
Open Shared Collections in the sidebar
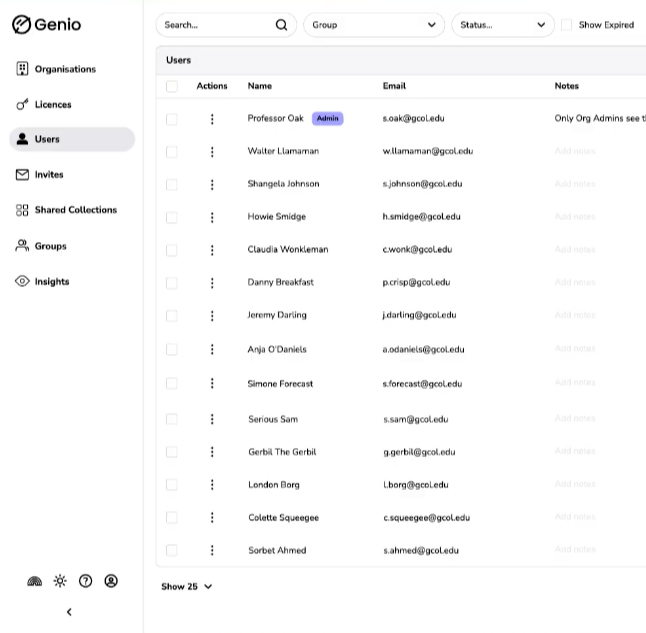[66, 210]
